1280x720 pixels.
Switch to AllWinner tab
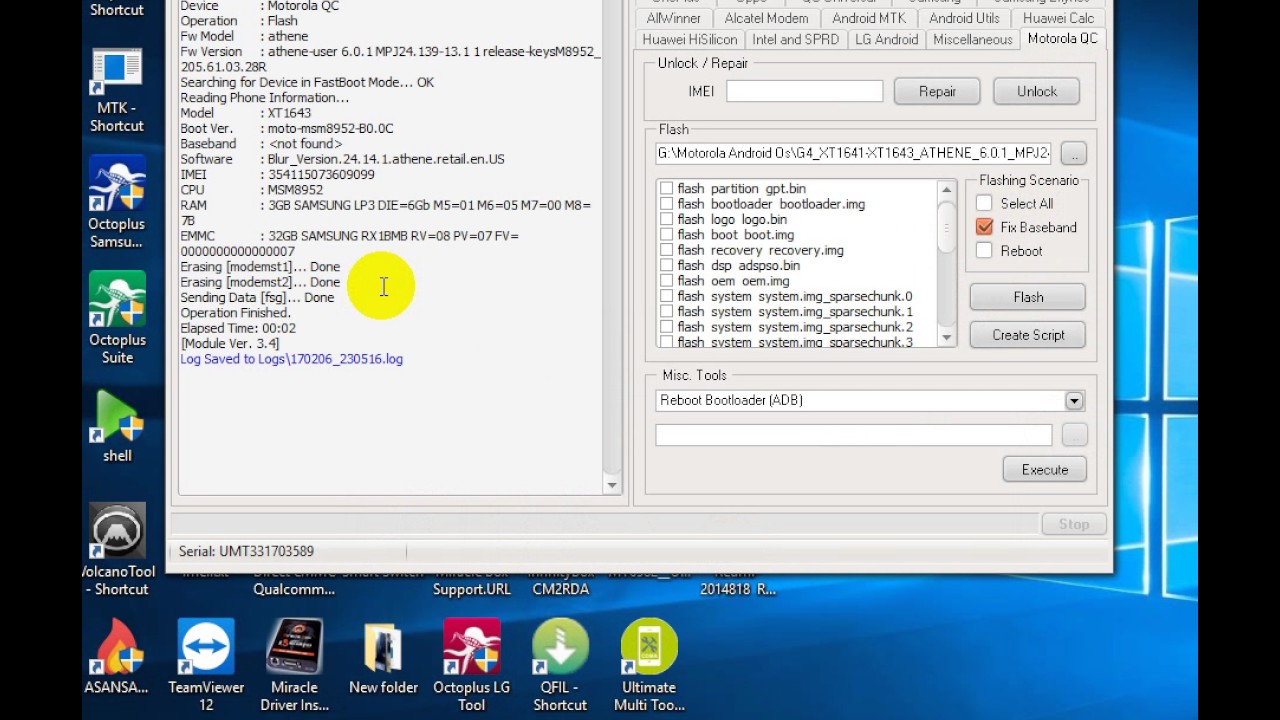tap(674, 18)
